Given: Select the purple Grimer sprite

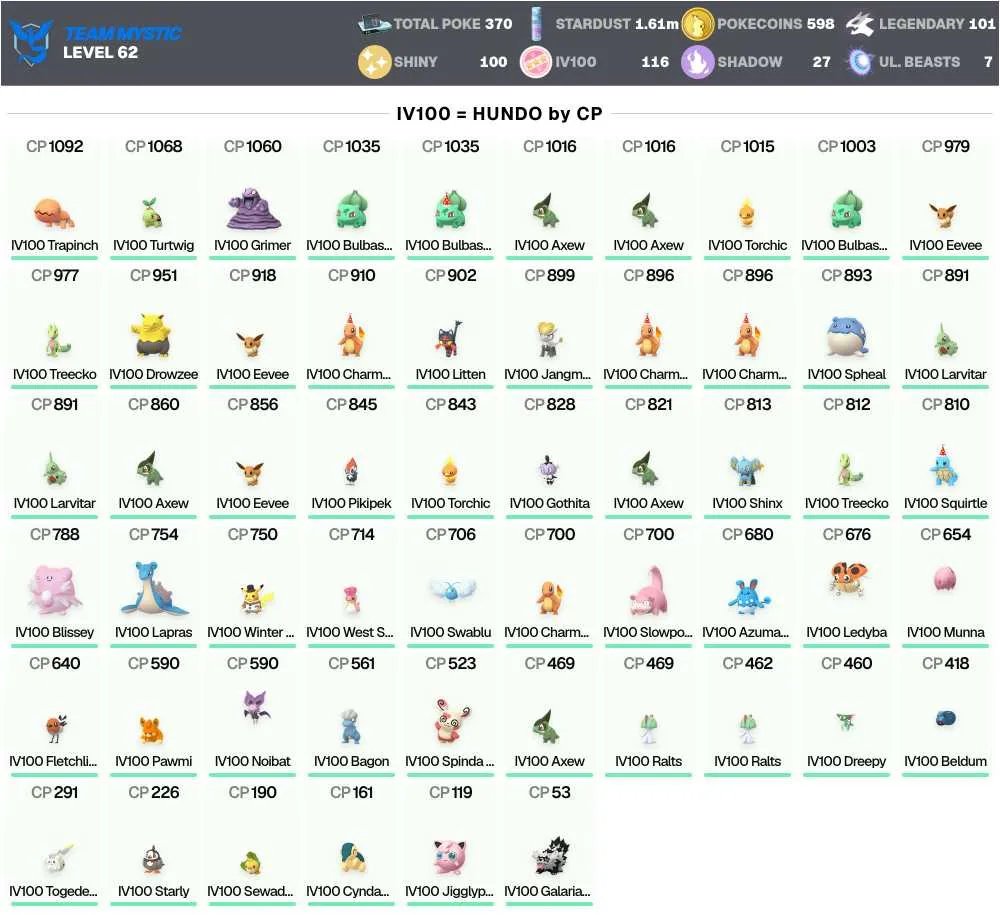Looking at the screenshot, I should [x=253, y=208].
